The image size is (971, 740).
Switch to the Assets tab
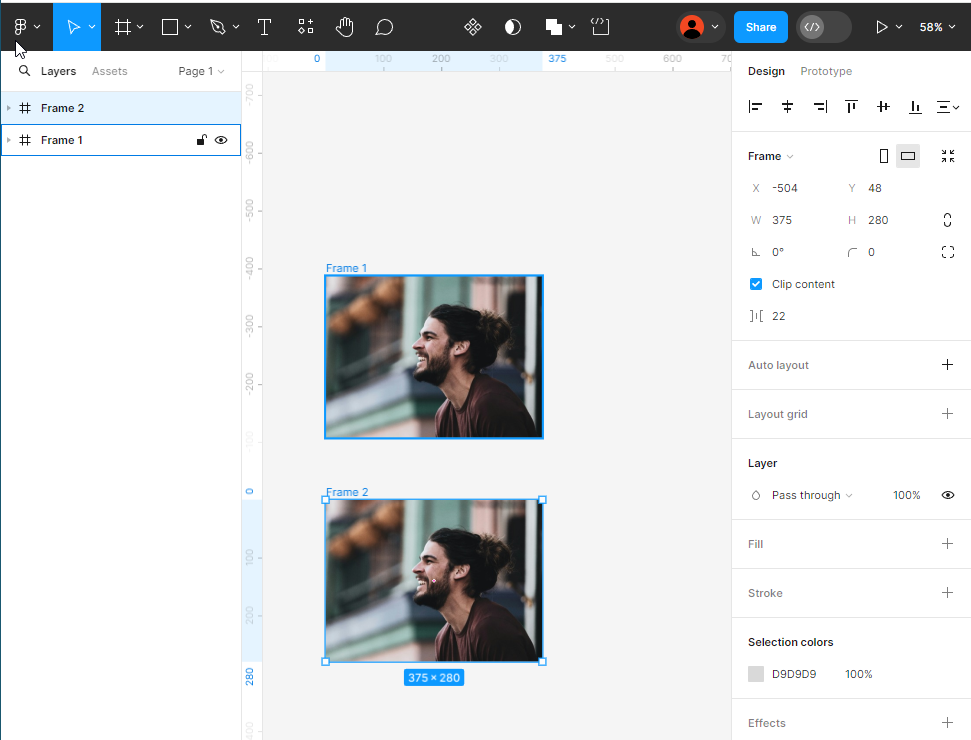coord(110,71)
